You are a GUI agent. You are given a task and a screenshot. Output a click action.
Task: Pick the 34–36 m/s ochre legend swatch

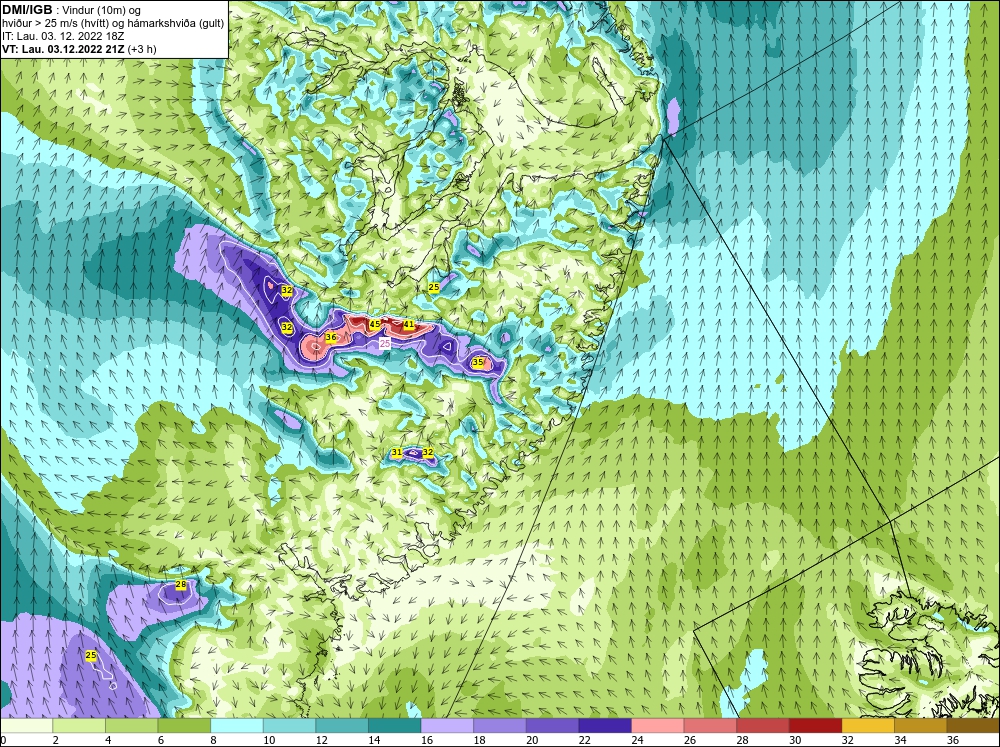920,726
